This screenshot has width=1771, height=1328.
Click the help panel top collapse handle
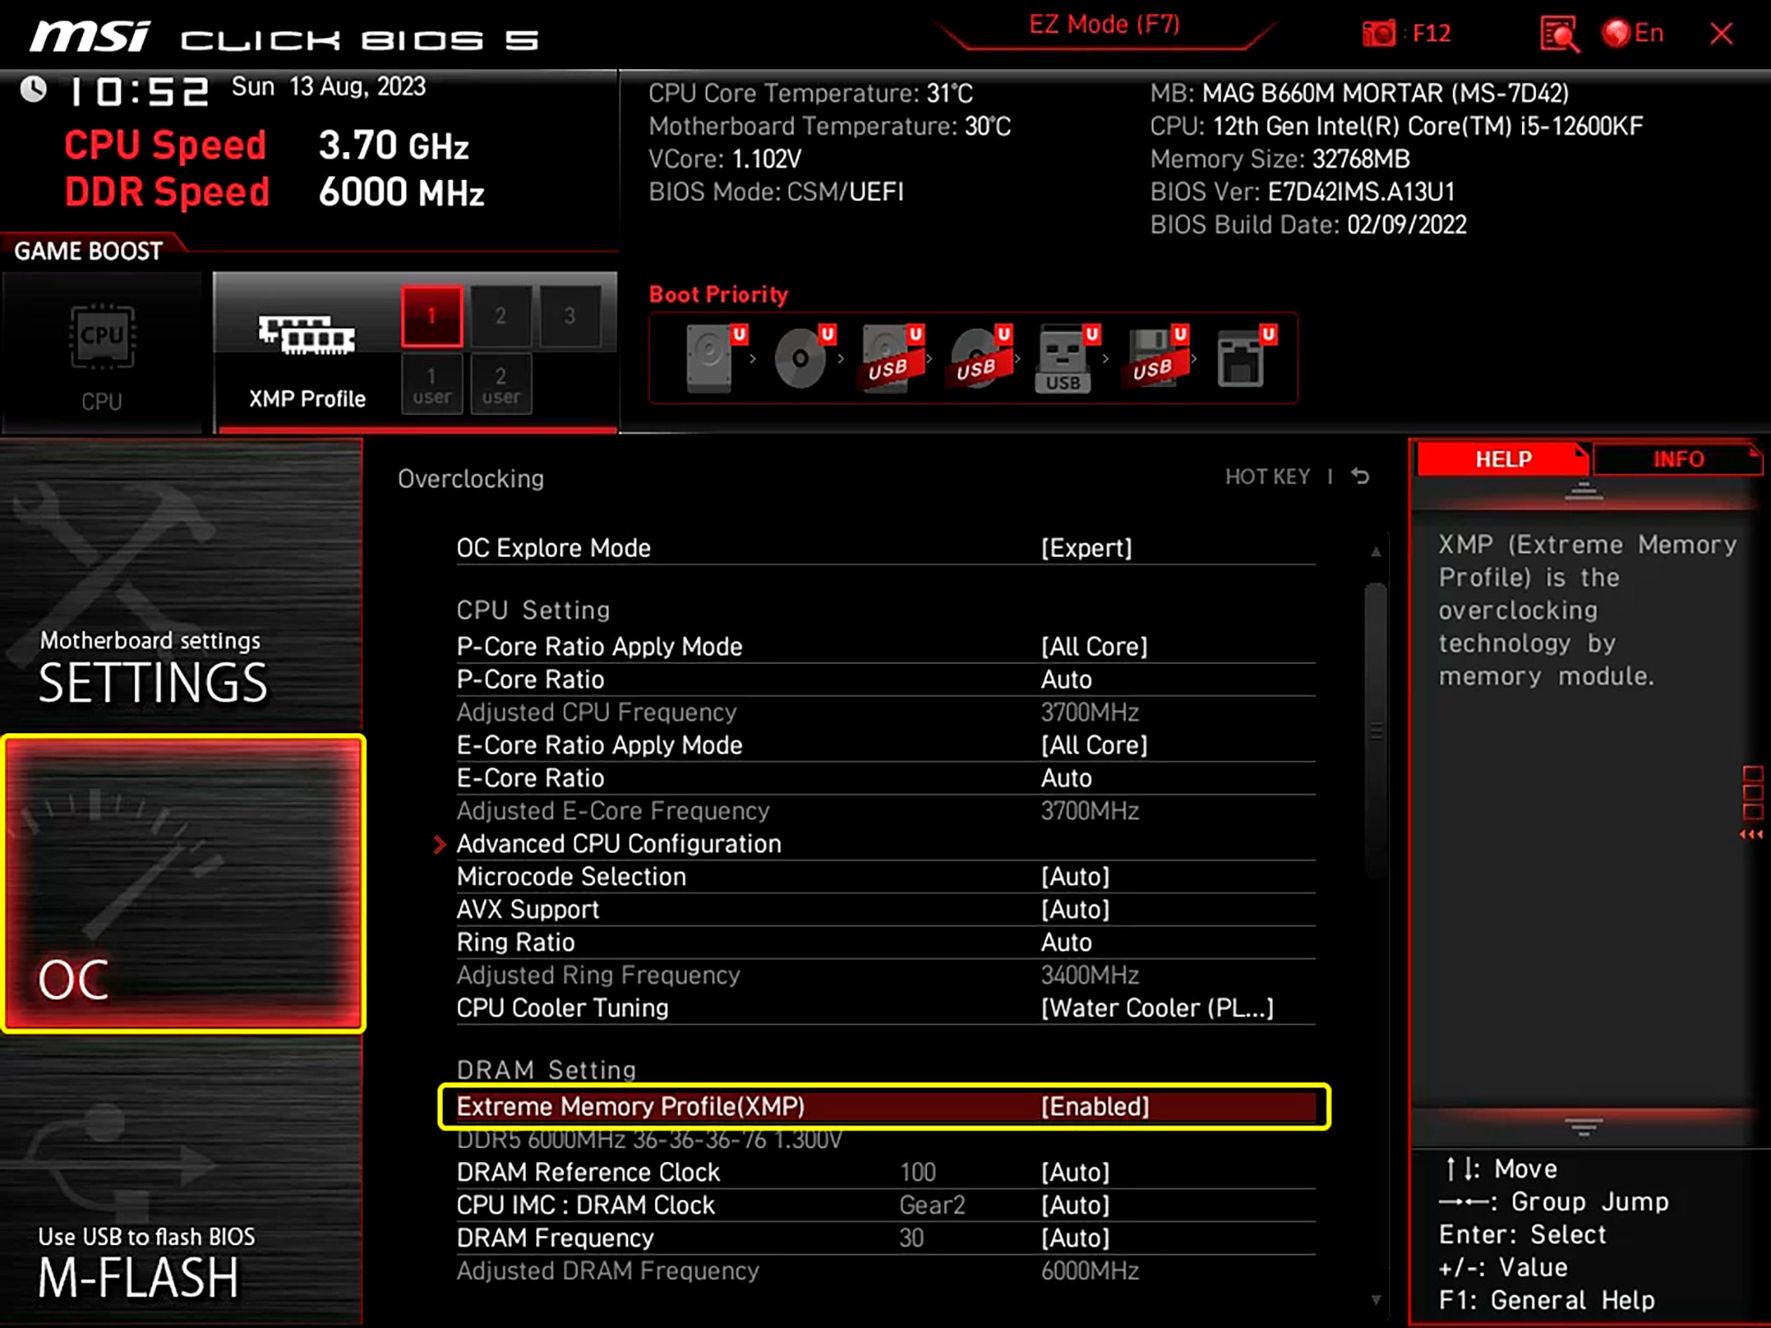point(1583,491)
